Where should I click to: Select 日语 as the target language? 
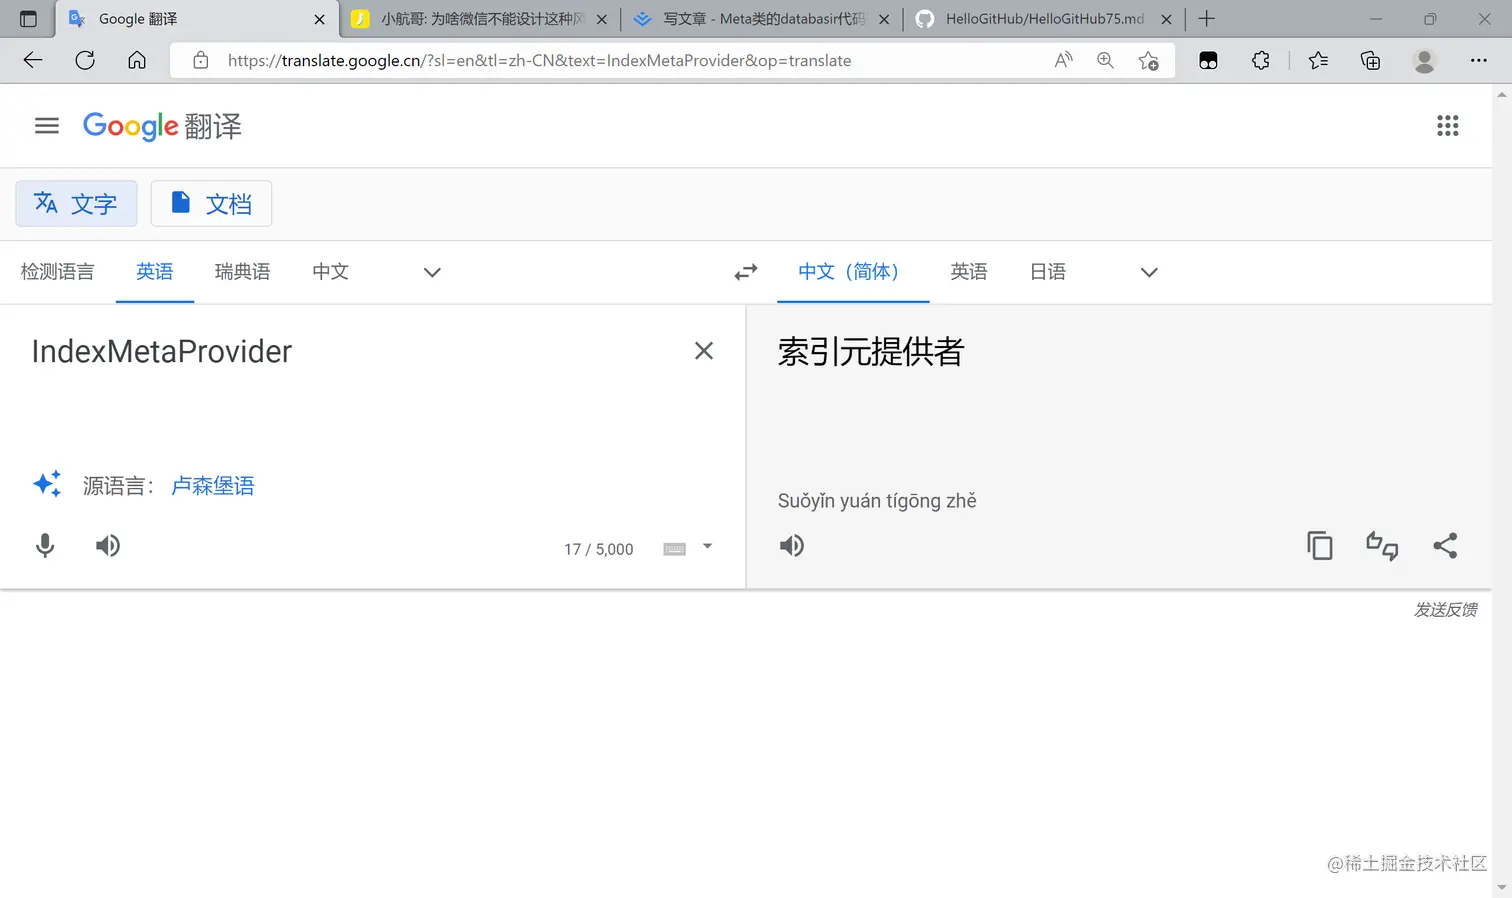tap(1047, 272)
